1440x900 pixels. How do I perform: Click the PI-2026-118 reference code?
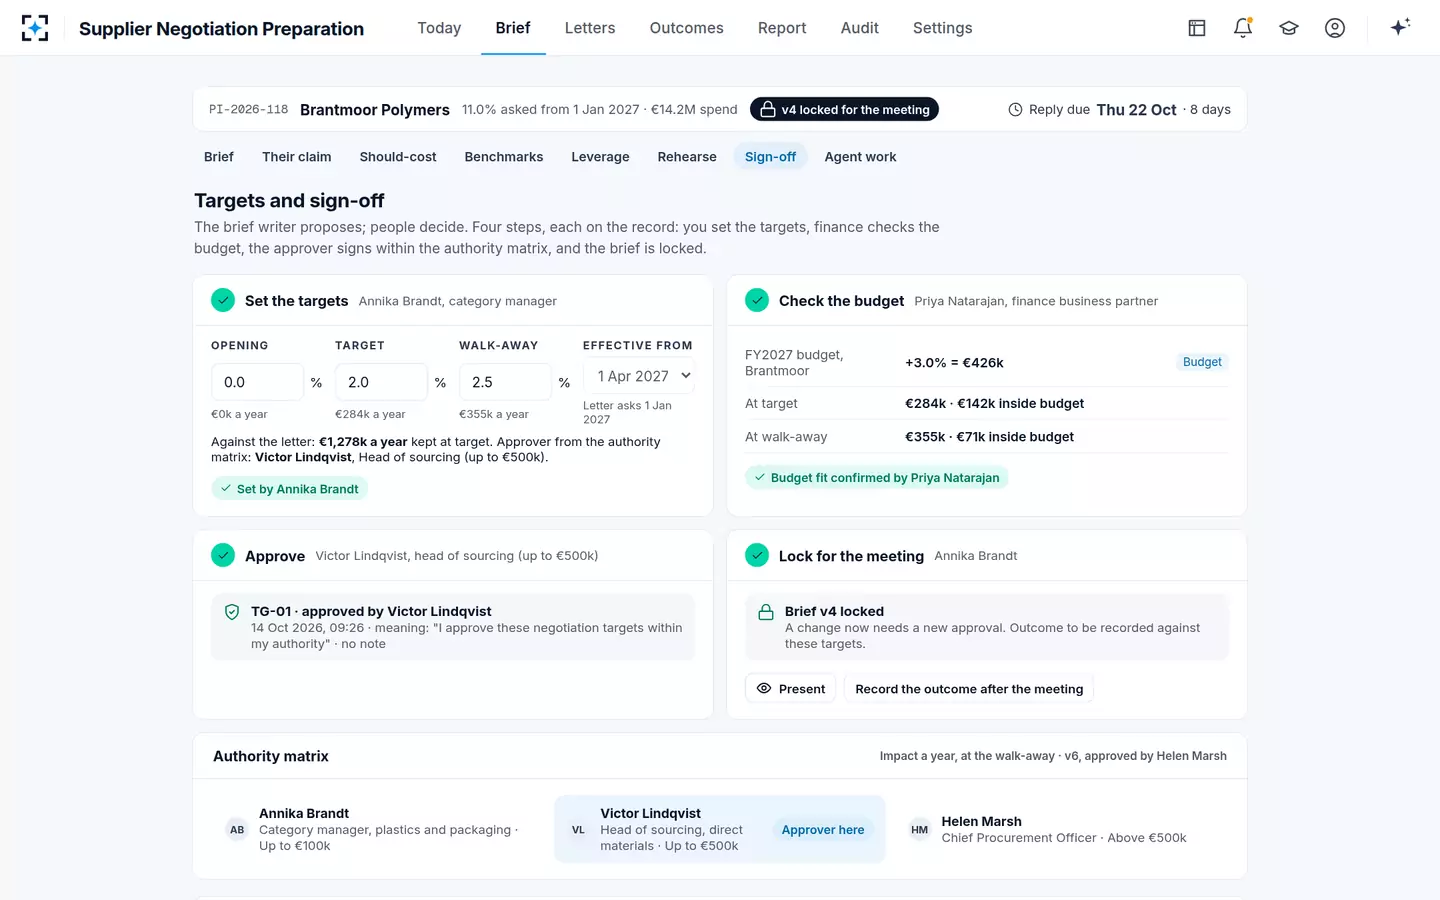point(248,110)
